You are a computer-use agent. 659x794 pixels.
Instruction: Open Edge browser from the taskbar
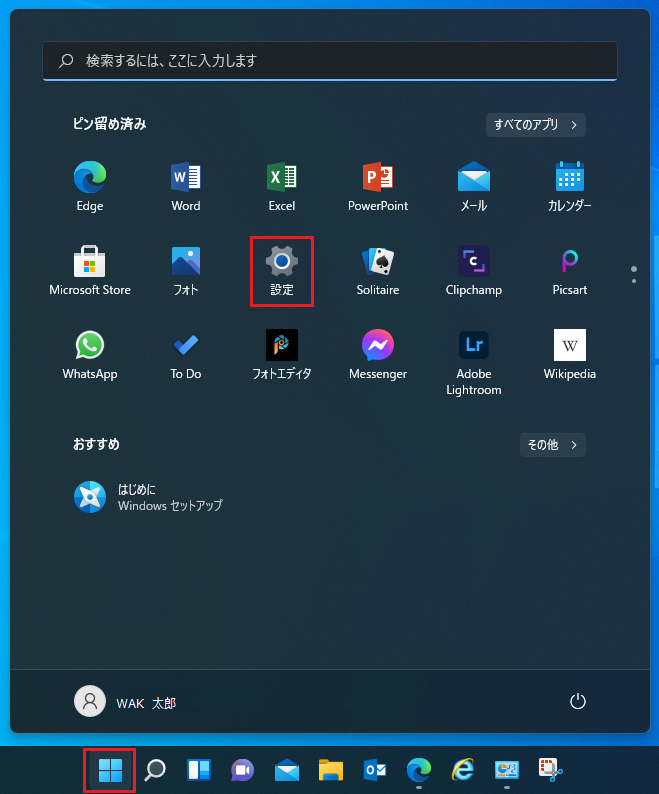pos(419,770)
